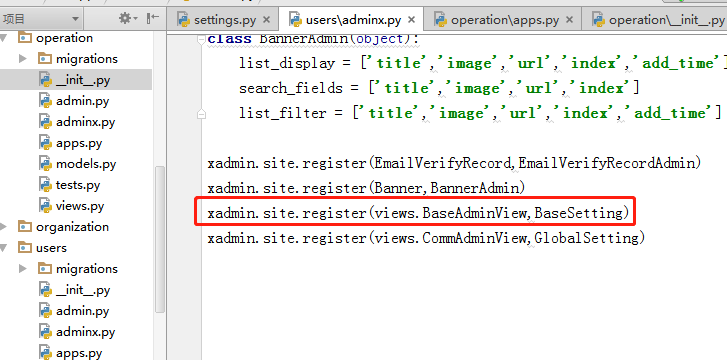727x360 pixels.
Task: Open the project view dropdown
Action: pyautogui.click(x=75, y=19)
